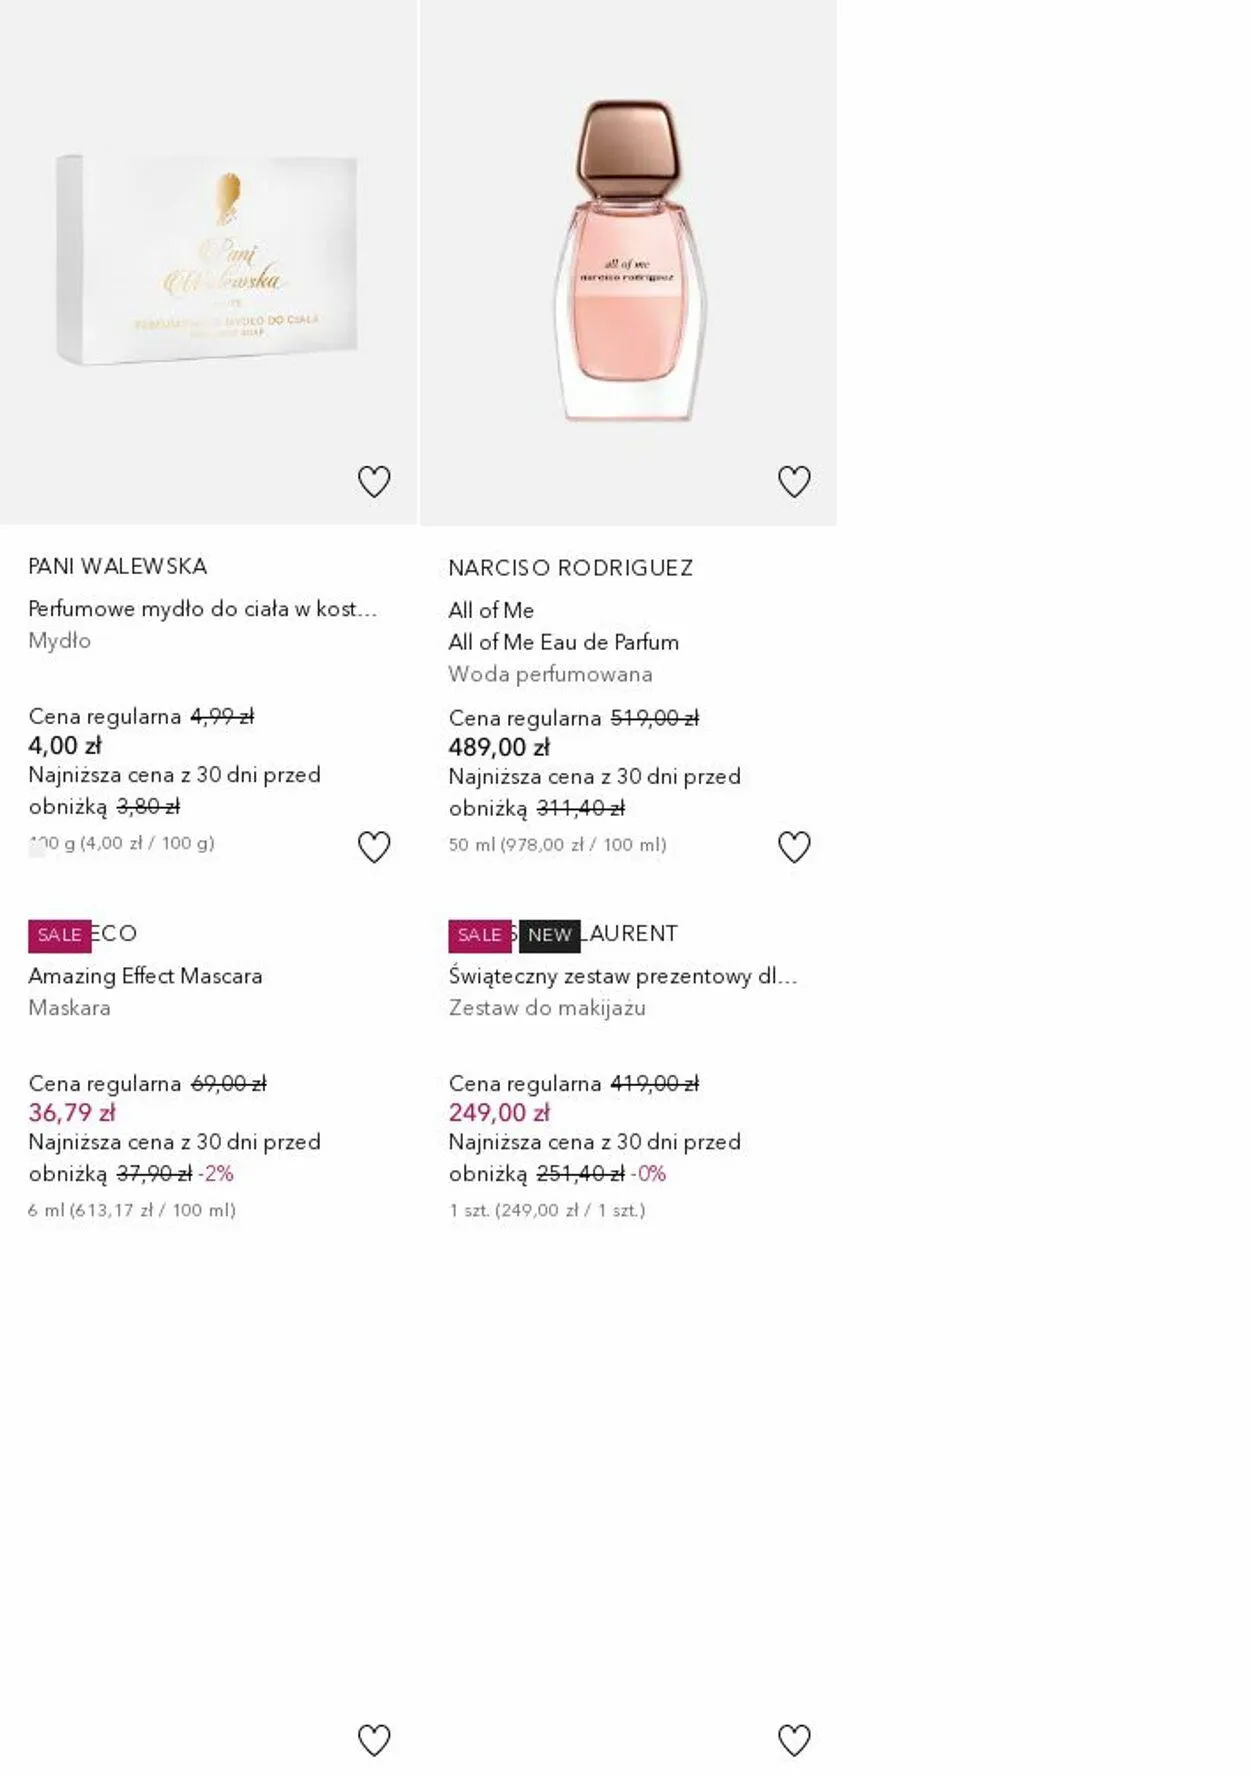
Task: View the 'Świąteczny zestaw prezentowy' gift set
Action: [x=622, y=975]
